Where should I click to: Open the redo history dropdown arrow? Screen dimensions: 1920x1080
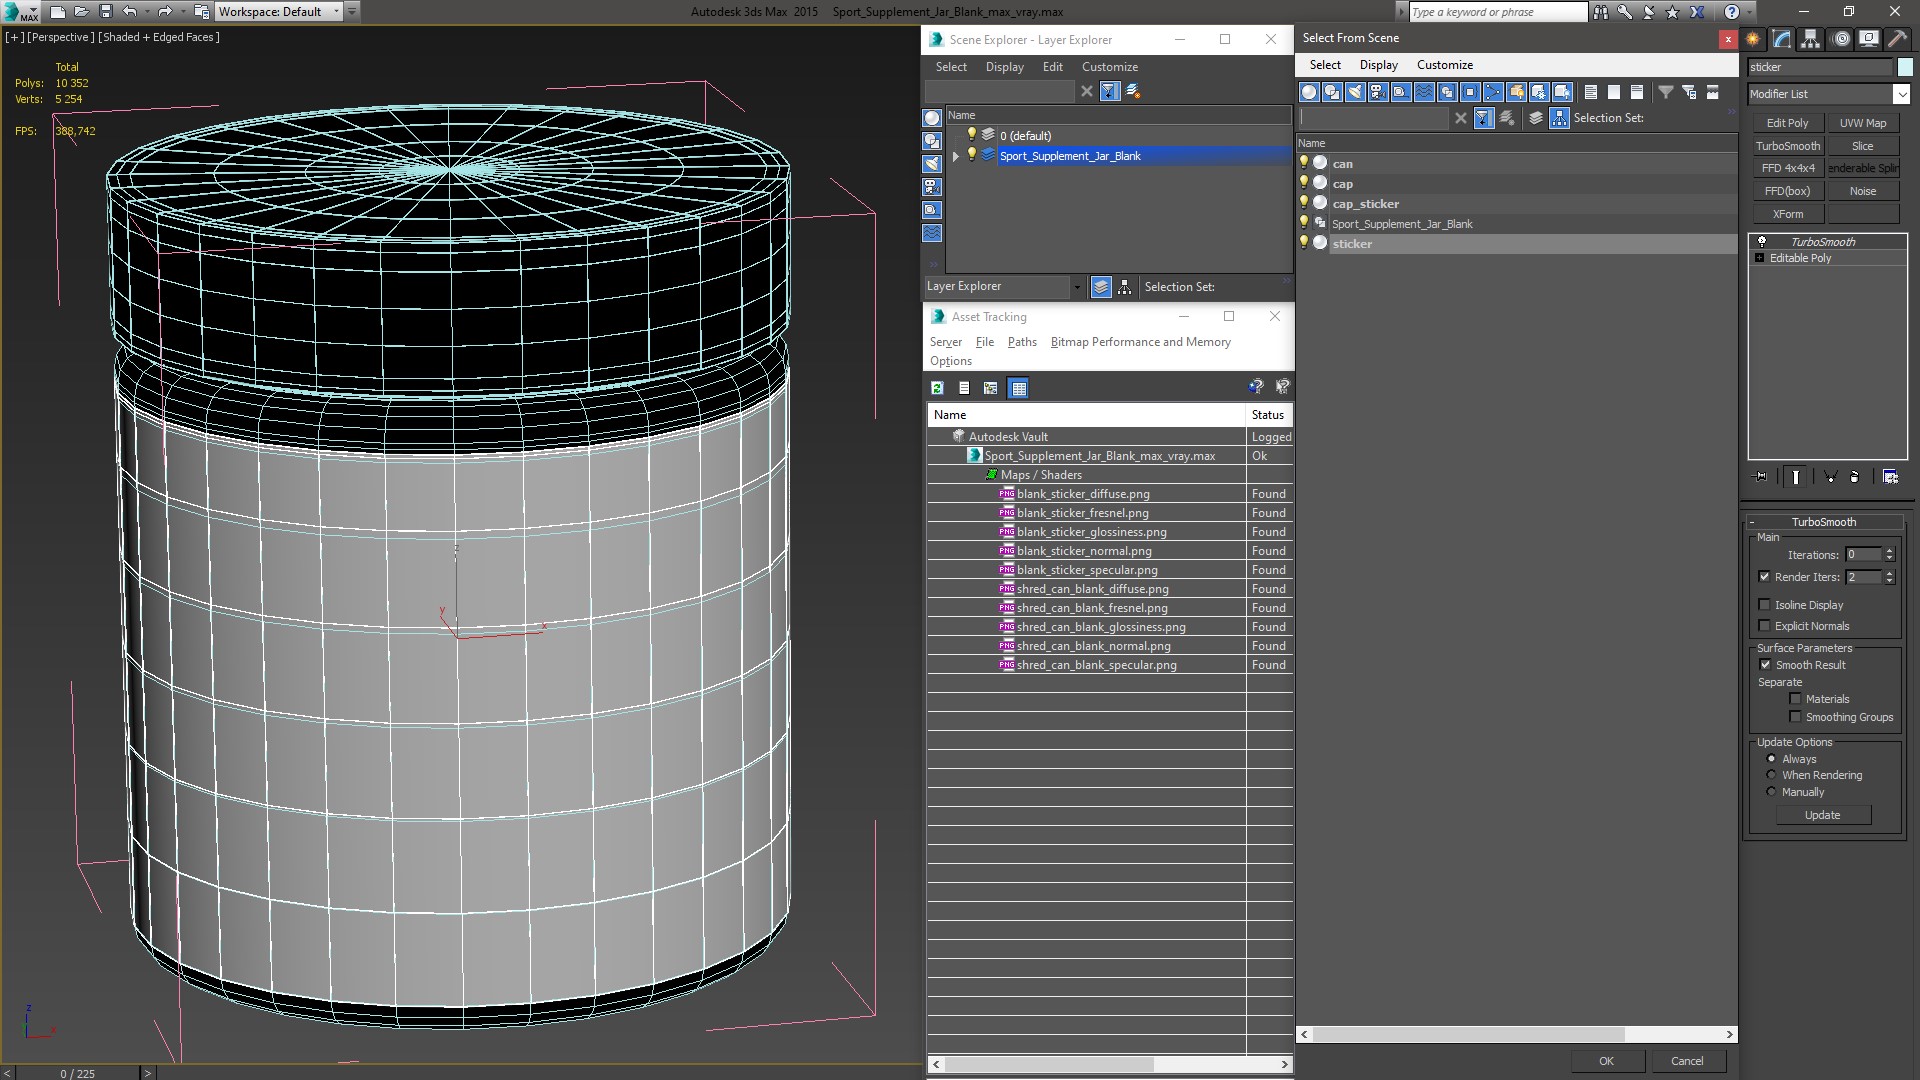(183, 12)
